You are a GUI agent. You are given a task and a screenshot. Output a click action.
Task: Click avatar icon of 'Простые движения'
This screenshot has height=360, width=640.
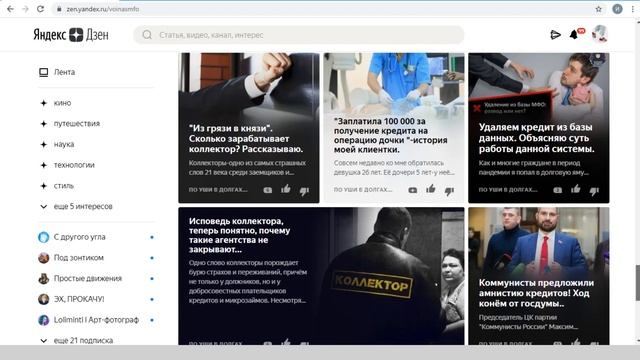pyautogui.click(x=44, y=279)
